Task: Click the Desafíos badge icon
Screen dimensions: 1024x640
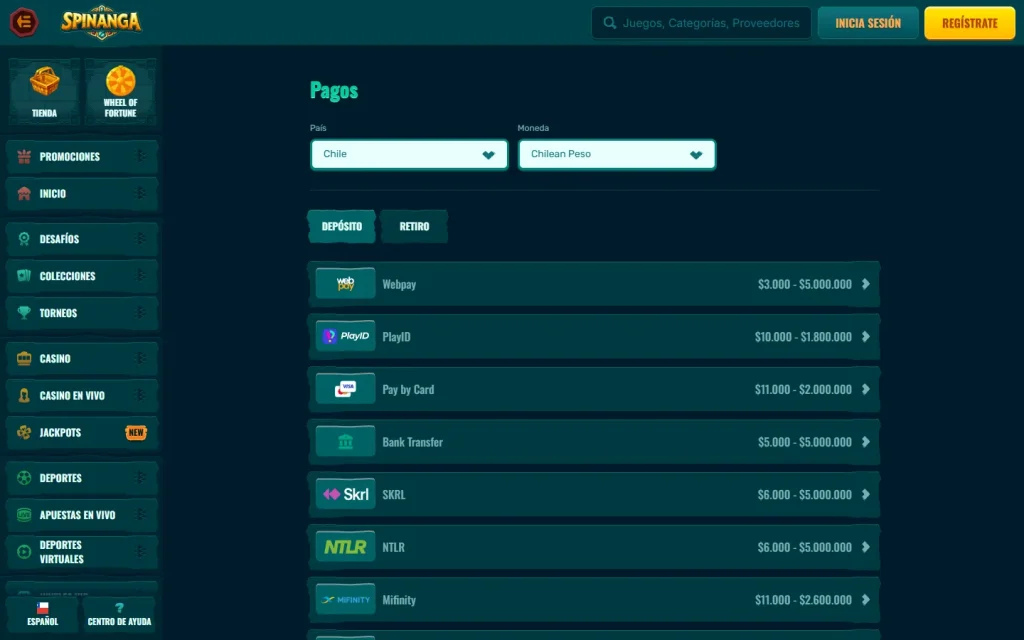Action: point(24,239)
